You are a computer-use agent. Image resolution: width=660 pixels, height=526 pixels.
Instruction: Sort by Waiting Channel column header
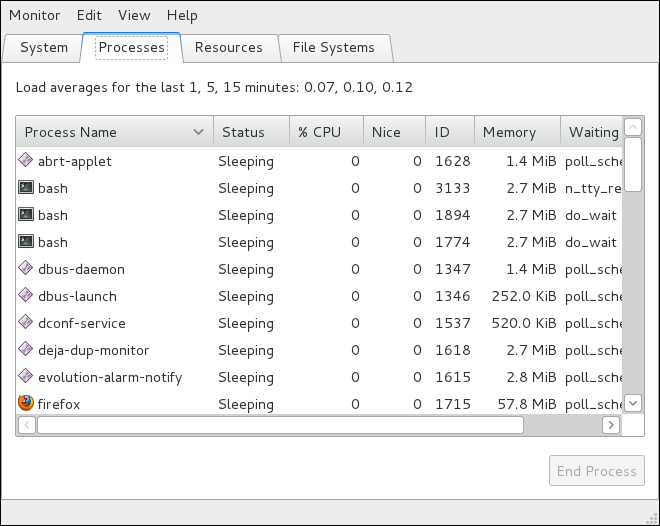click(x=591, y=132)
